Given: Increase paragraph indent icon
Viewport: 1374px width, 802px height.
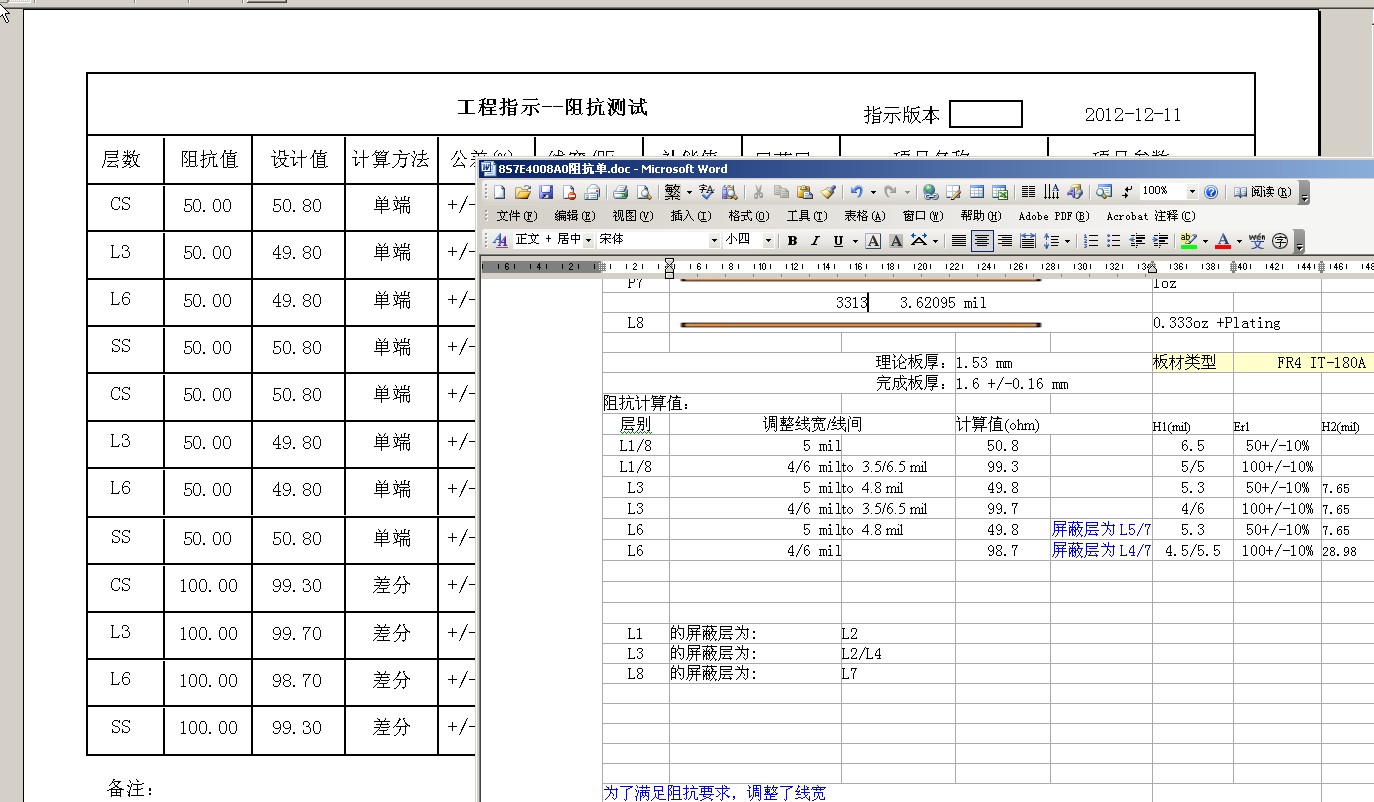Looking at the screenshot, I should point(1161,240).
